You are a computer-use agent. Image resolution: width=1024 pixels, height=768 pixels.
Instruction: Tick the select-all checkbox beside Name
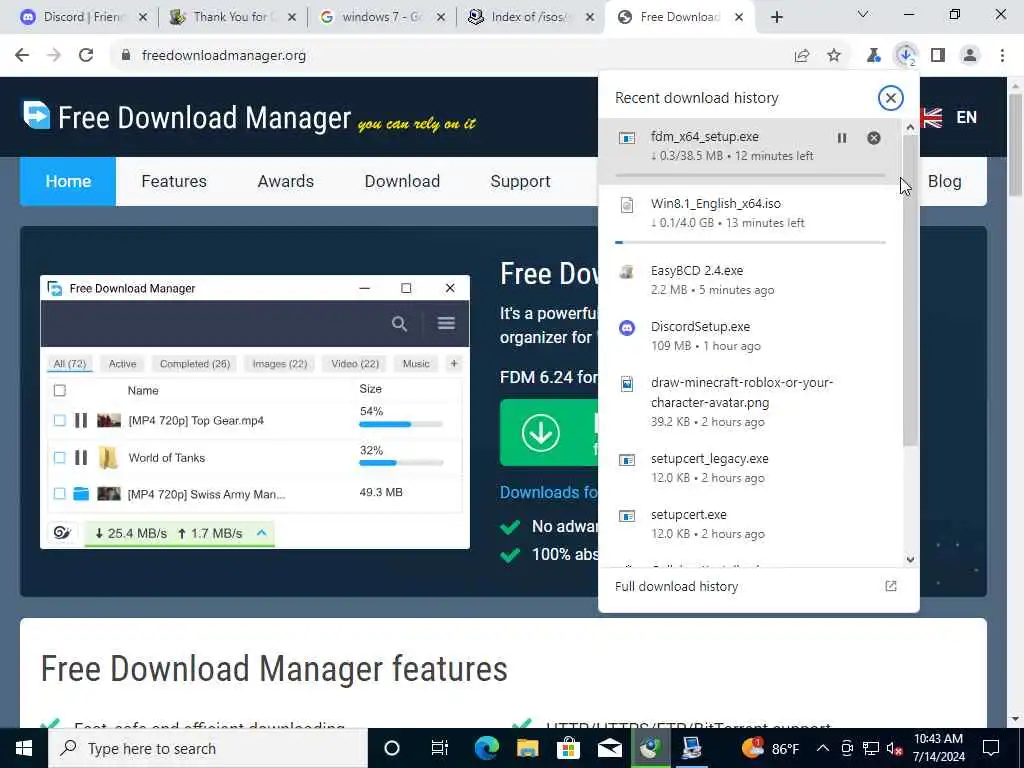click(x=59, y=391)
